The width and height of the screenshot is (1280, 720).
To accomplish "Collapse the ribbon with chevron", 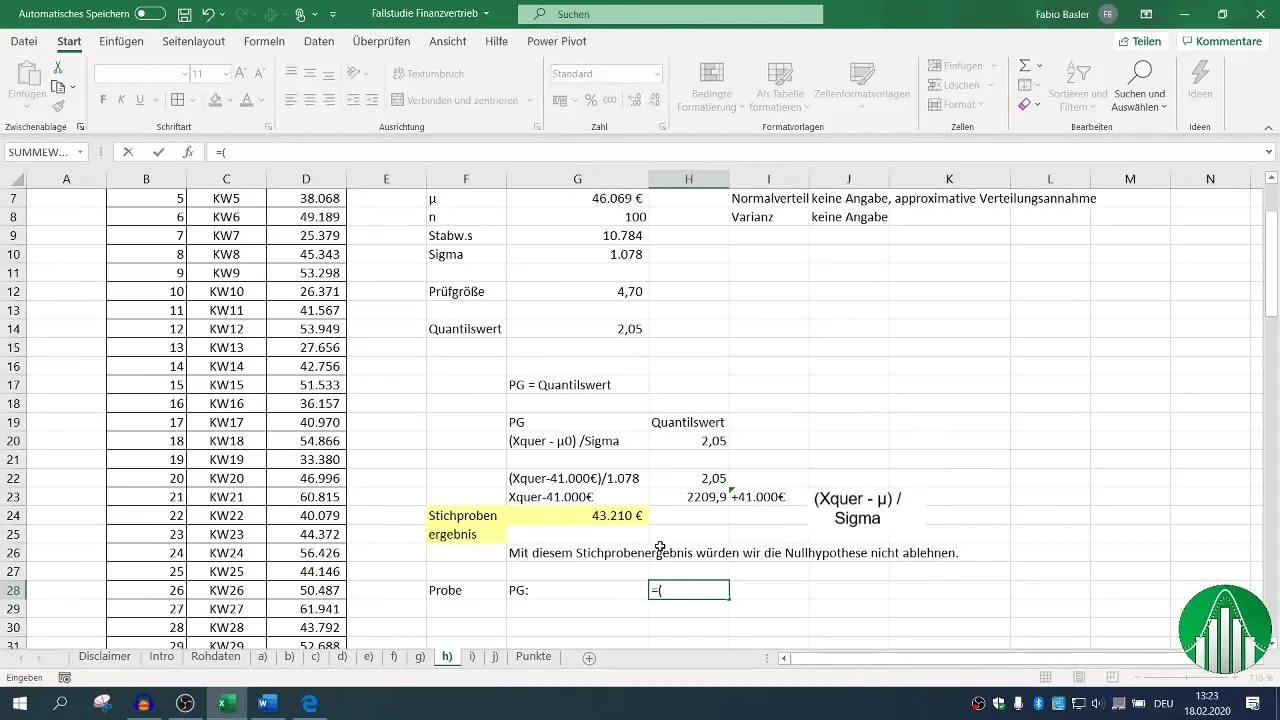I will (x=1268, y=128).
